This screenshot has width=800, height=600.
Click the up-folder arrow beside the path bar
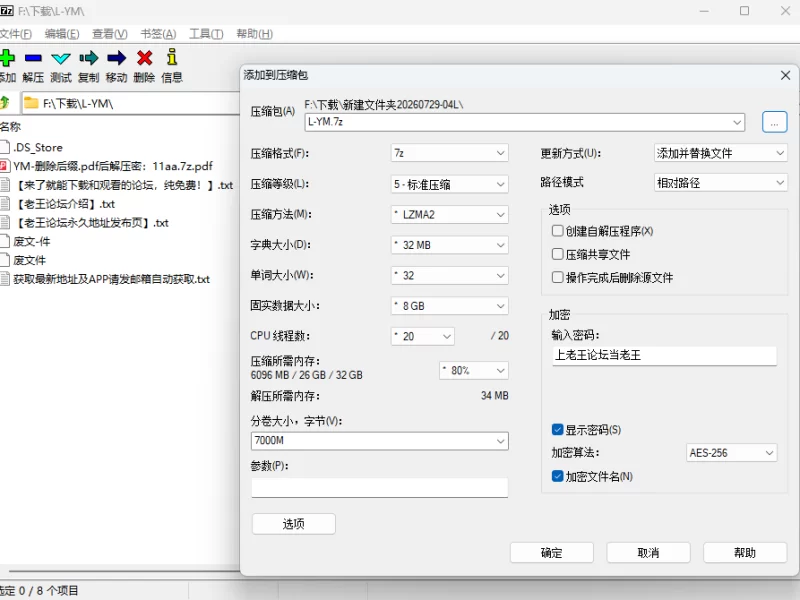click(x=5, y=103)
